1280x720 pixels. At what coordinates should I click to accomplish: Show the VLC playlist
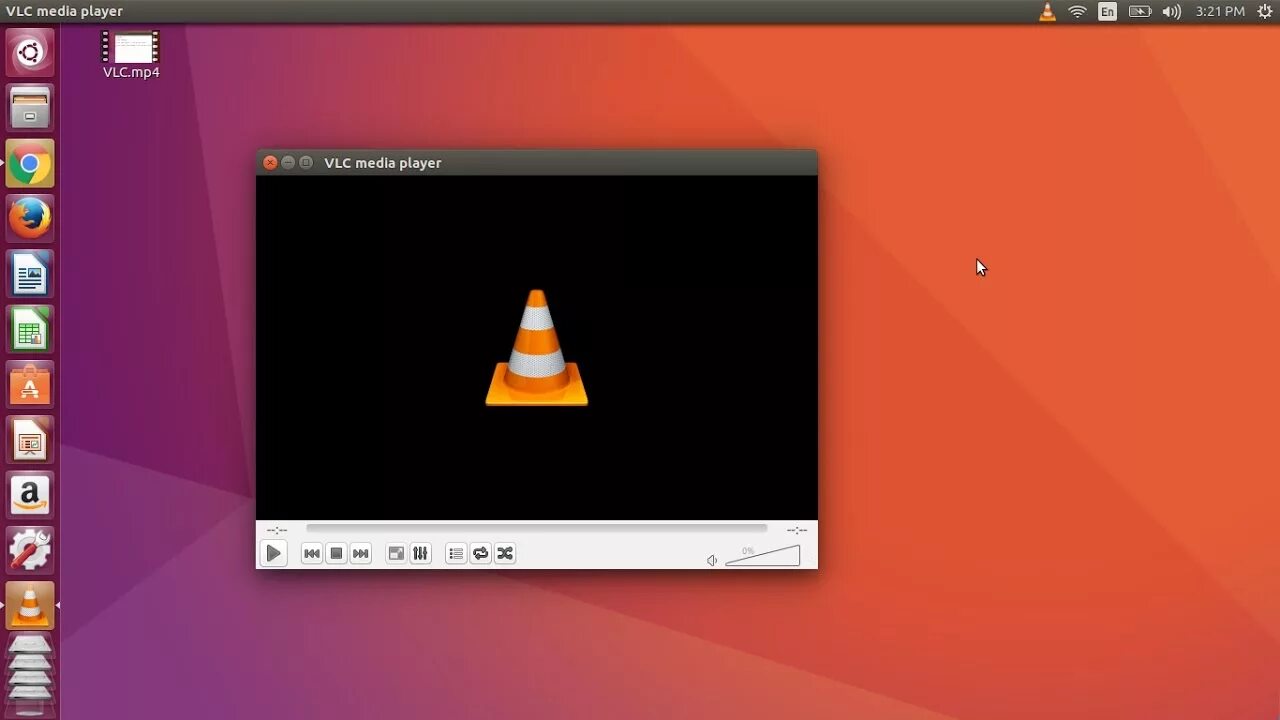click(456, 553)
